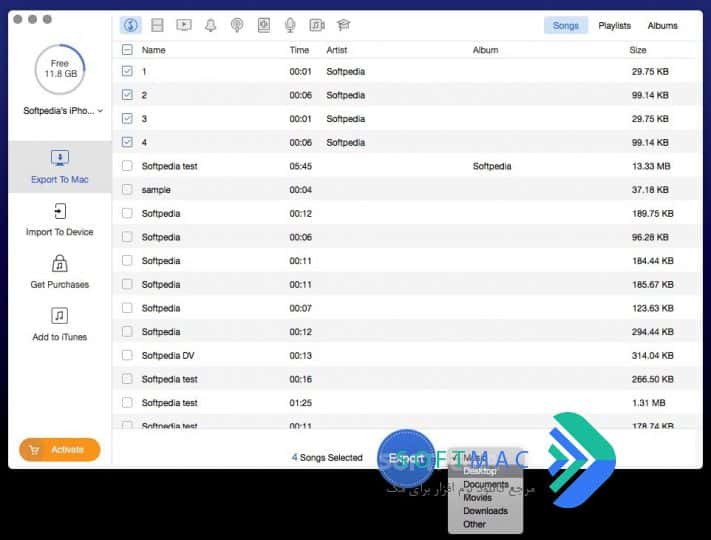Choose Music in export destination menu
The height and width of the screenshot is (540, 711).
(x=485, y=458)
